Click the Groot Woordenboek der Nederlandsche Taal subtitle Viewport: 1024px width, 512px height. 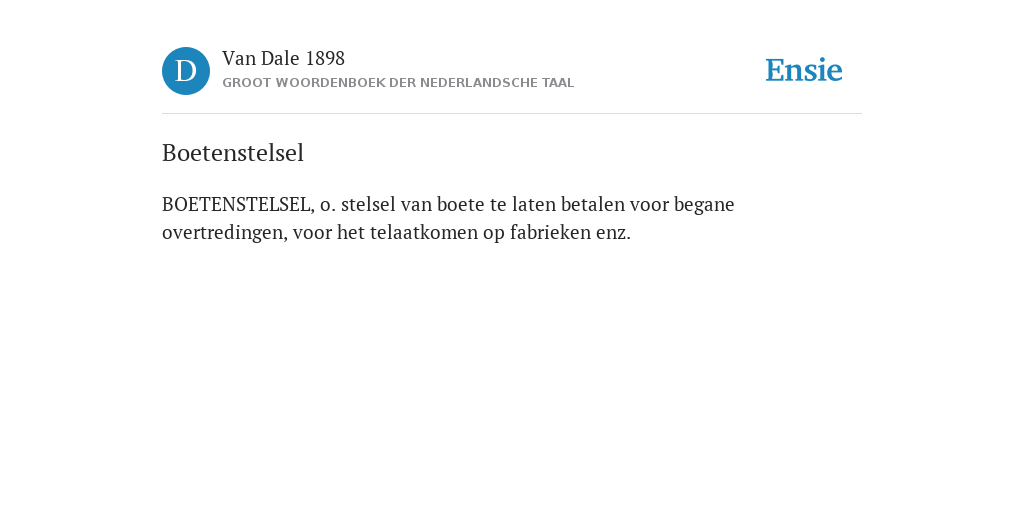(x=398, y=83)
